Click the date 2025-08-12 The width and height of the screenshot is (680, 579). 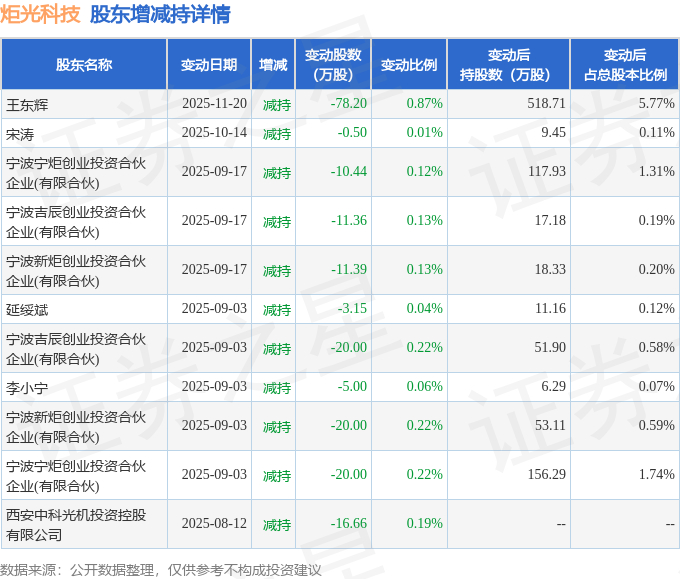pyautogui.click(x=214, y=523)
